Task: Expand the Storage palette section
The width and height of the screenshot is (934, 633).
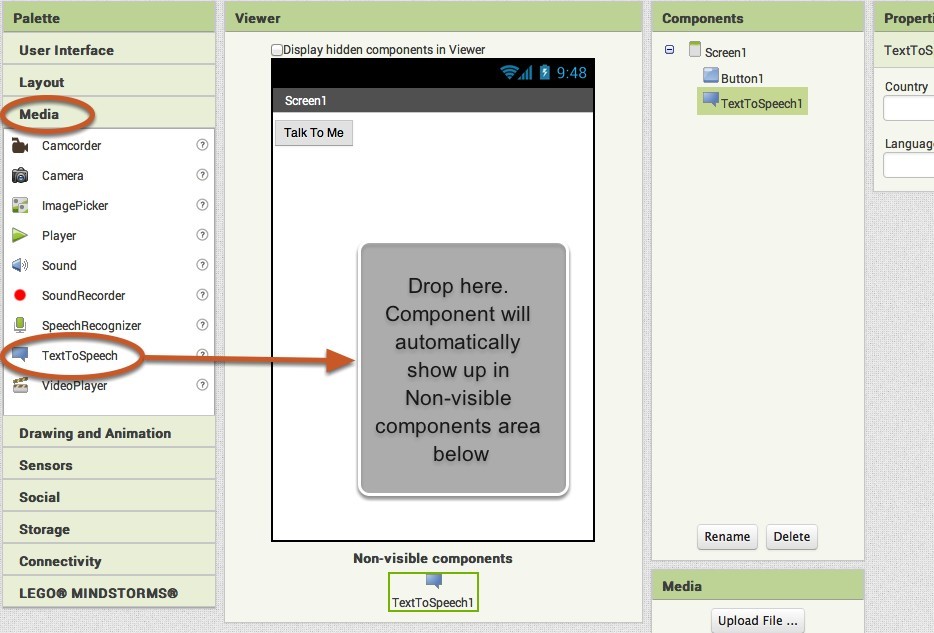Action: pyautogui.click(x=109, y=529)
